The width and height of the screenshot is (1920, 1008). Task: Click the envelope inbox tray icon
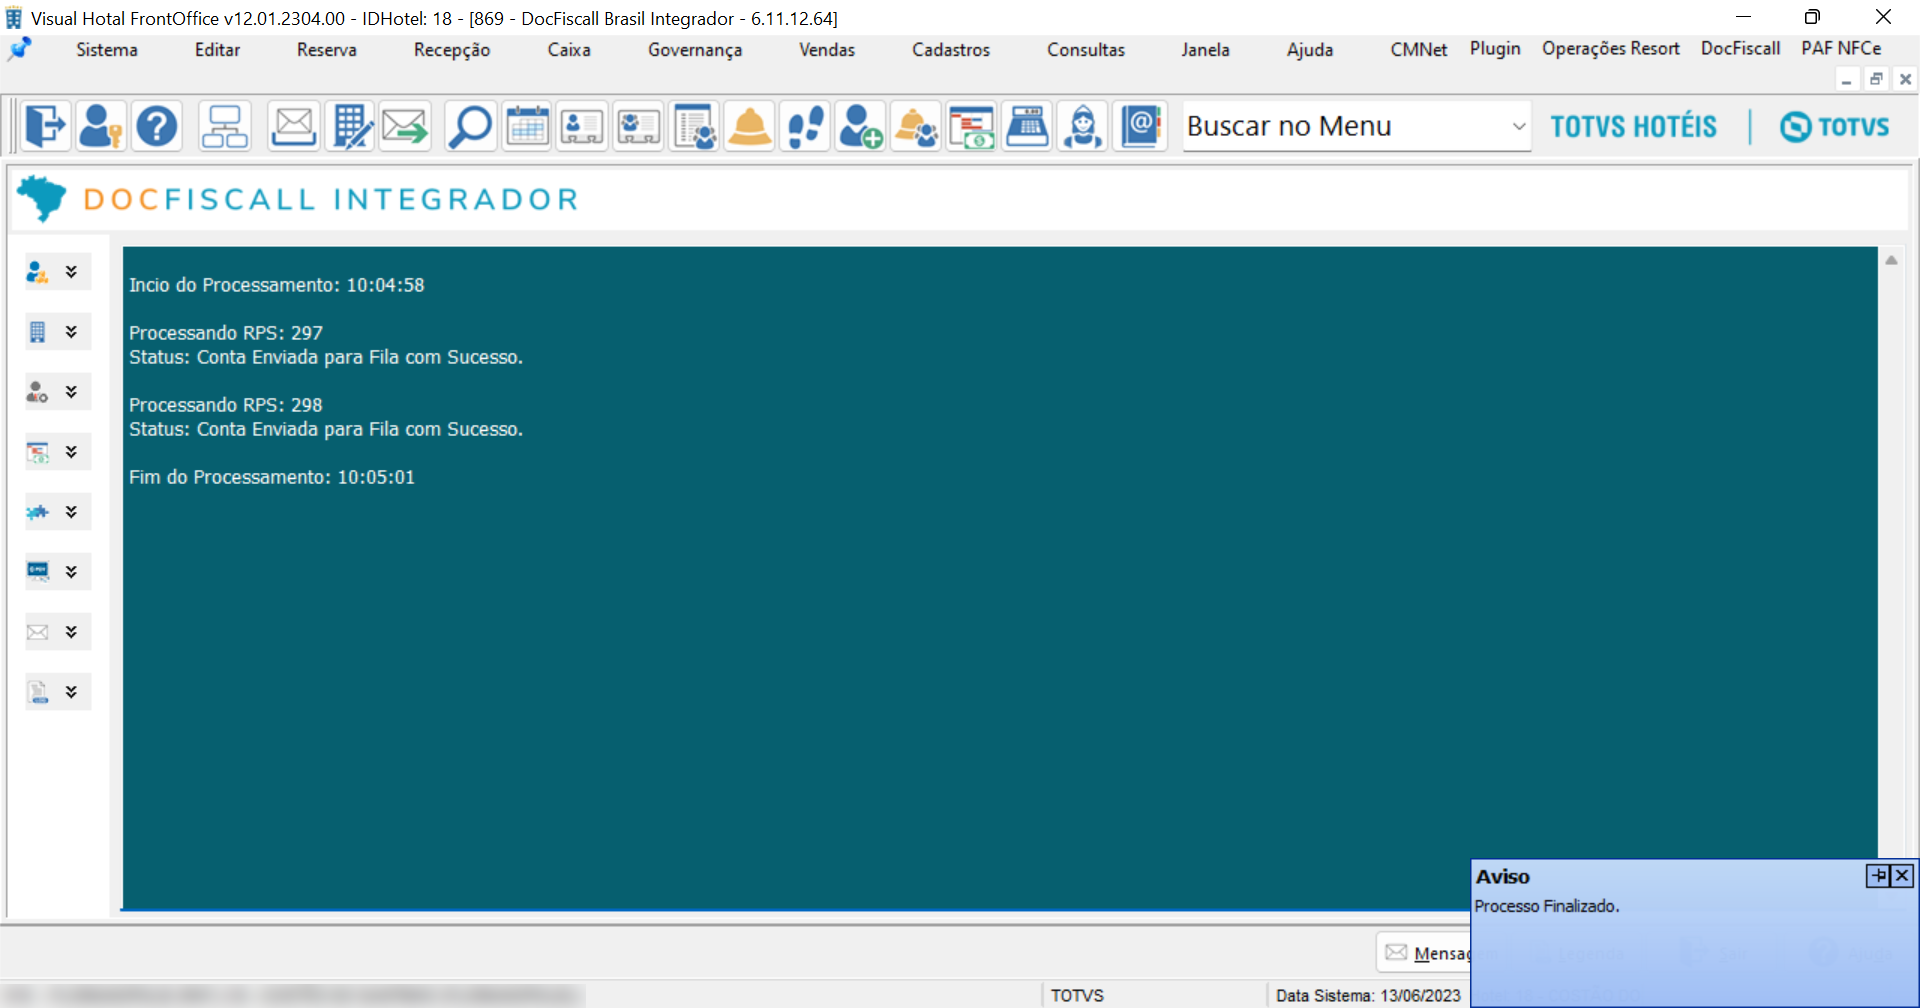point(294,126)
